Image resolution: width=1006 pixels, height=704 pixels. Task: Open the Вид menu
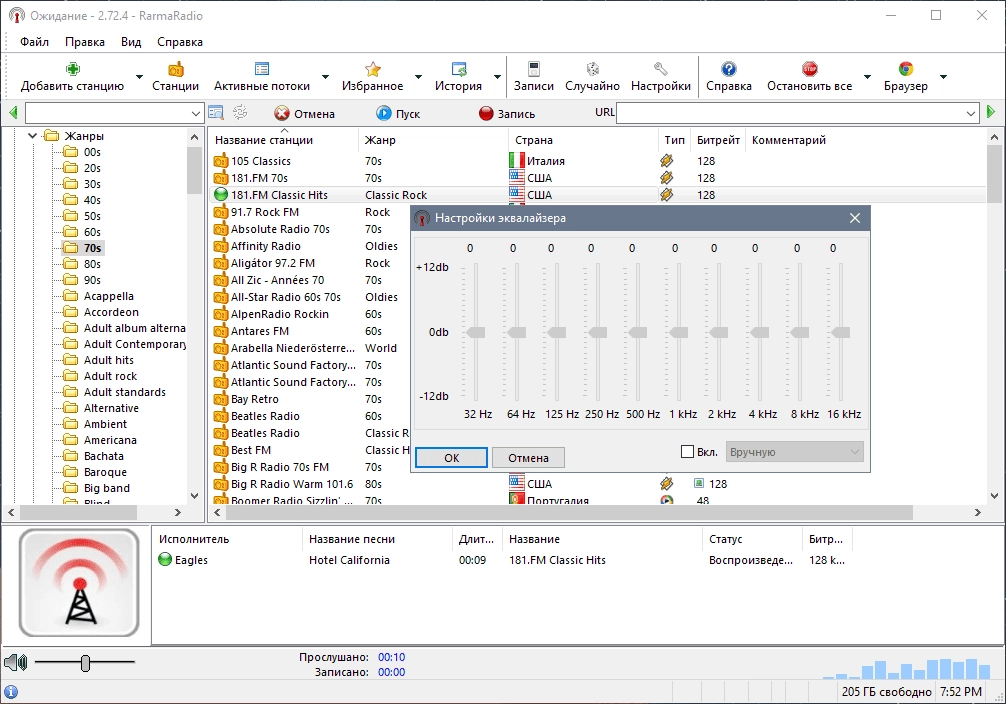(131, 42)
